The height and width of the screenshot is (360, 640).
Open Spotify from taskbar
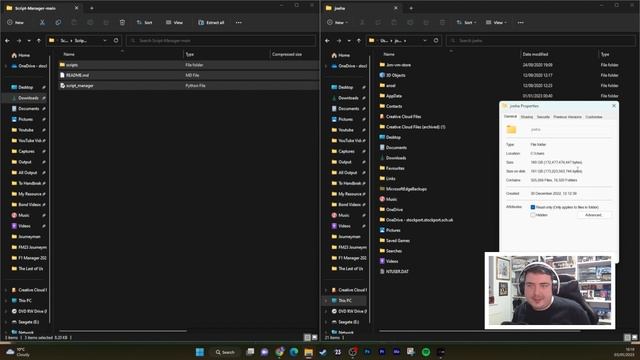pos(426,352)
